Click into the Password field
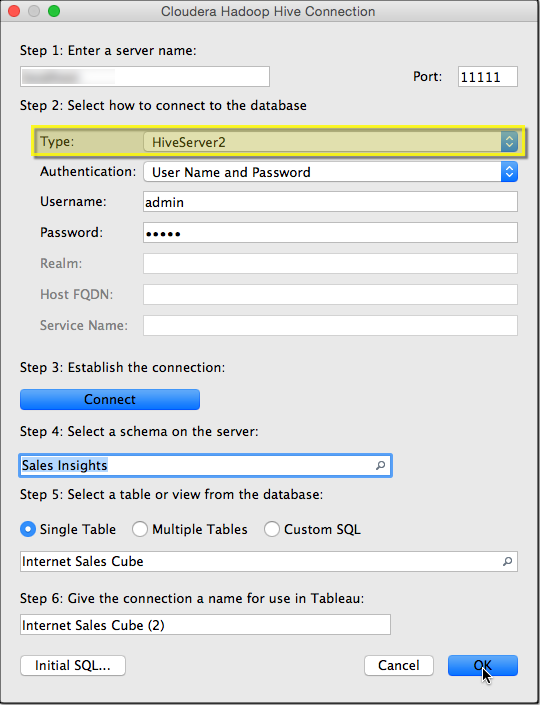This screenshot has height=705, width=540. 330,233
